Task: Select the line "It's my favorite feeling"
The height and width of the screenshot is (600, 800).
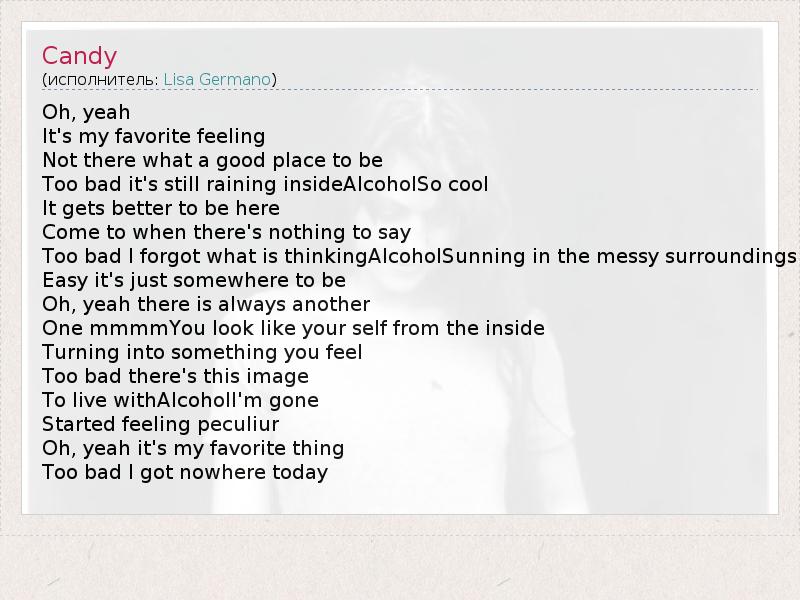Action: (153, 136)
